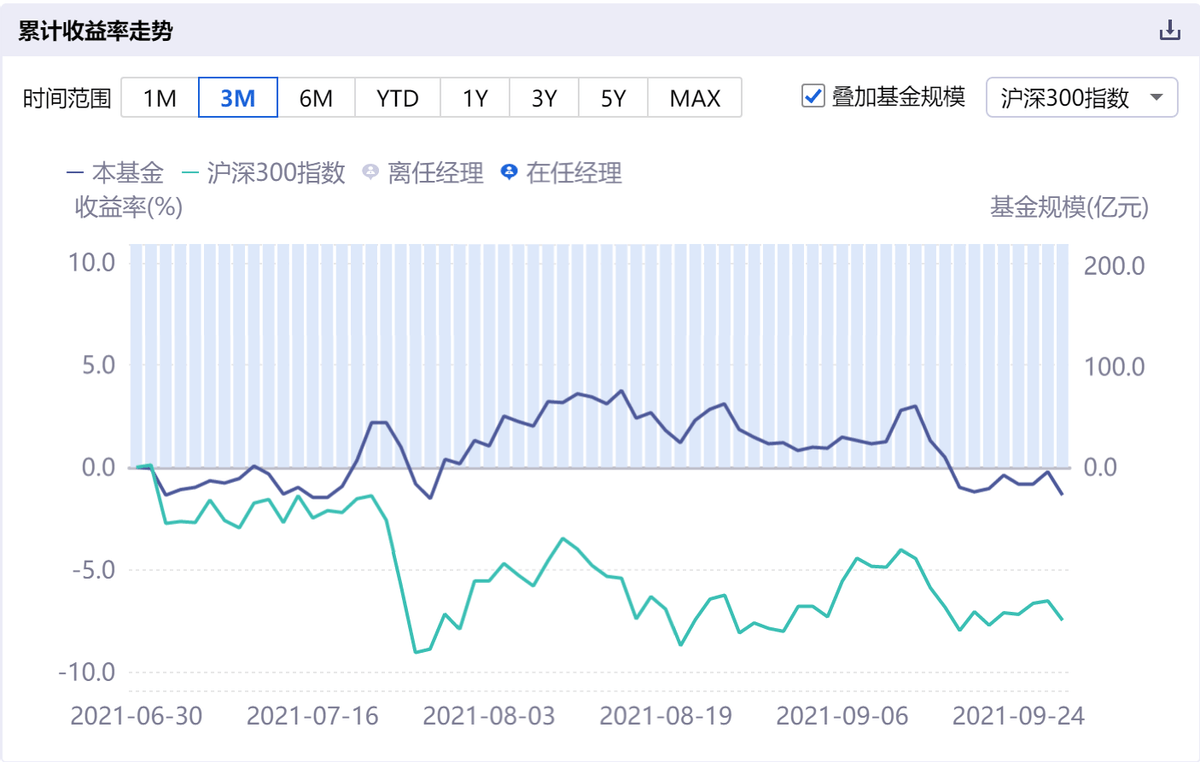Select the 1Y time range

(x=474, y=97)
